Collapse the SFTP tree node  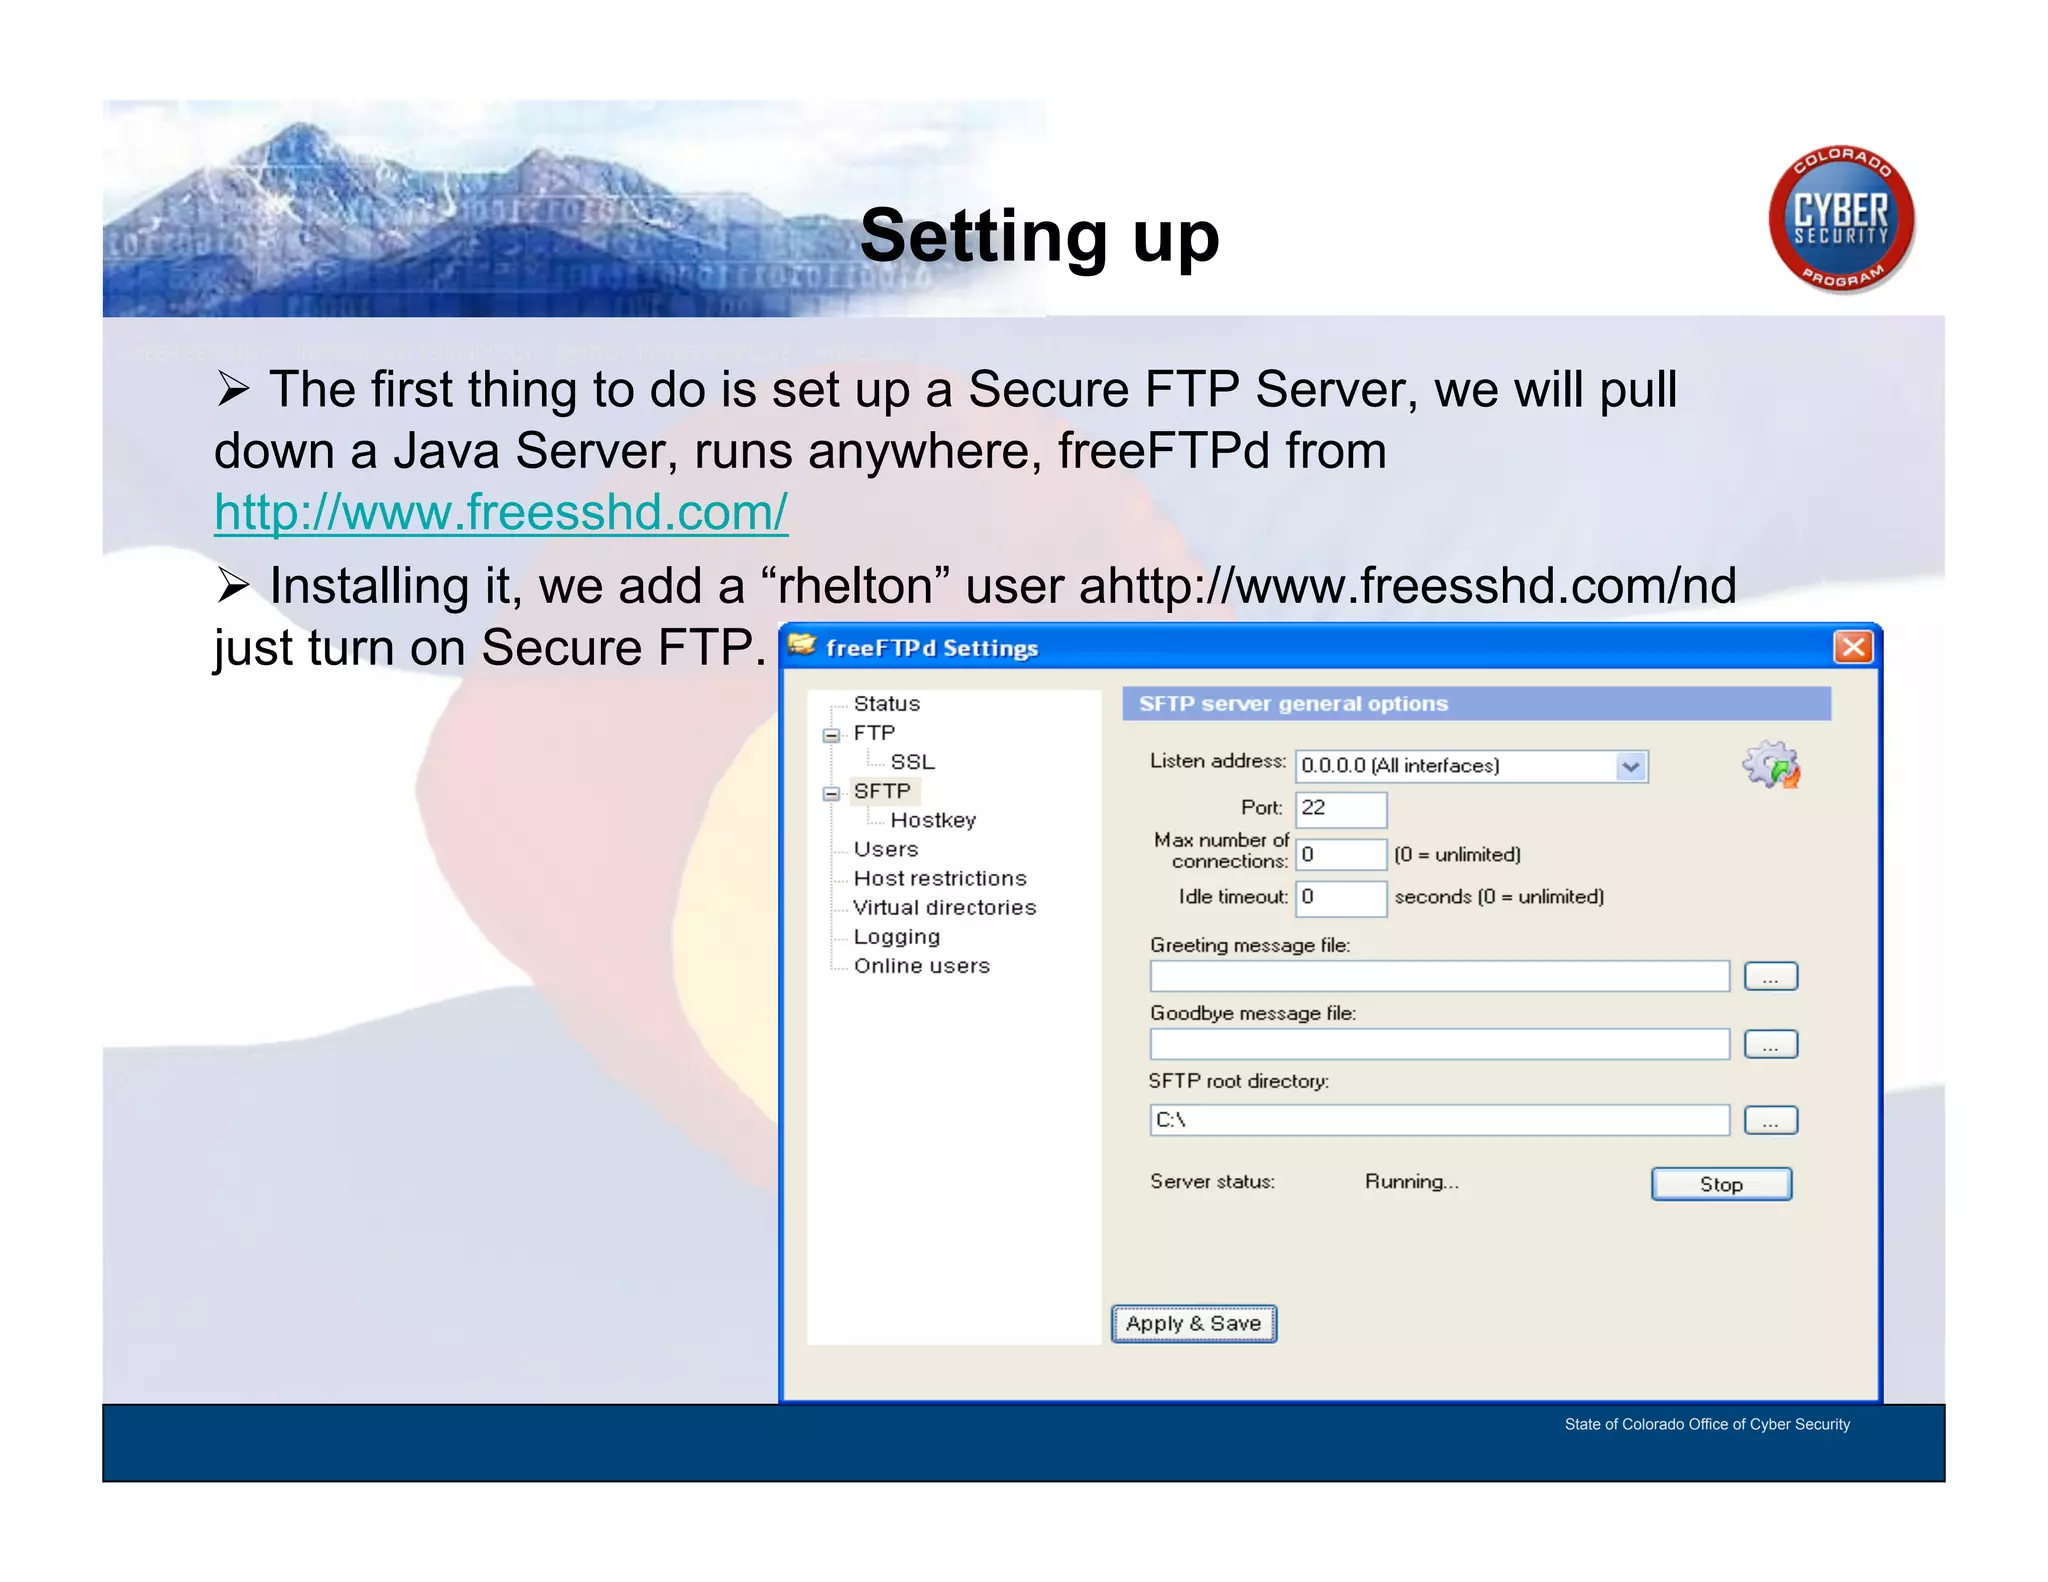(830, 793)
